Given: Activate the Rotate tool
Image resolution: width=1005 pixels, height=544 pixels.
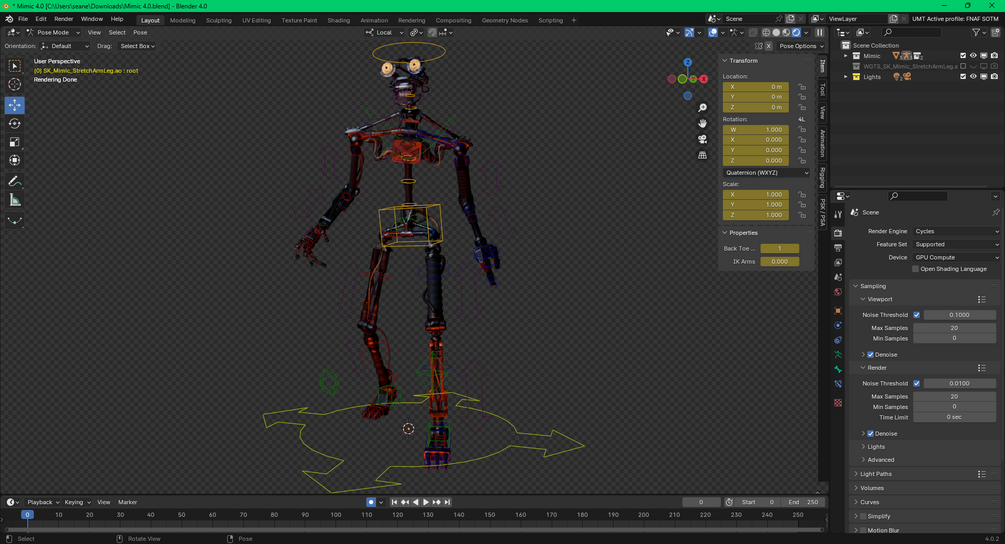Looking at the screenshot, I should tap(15, 123).
